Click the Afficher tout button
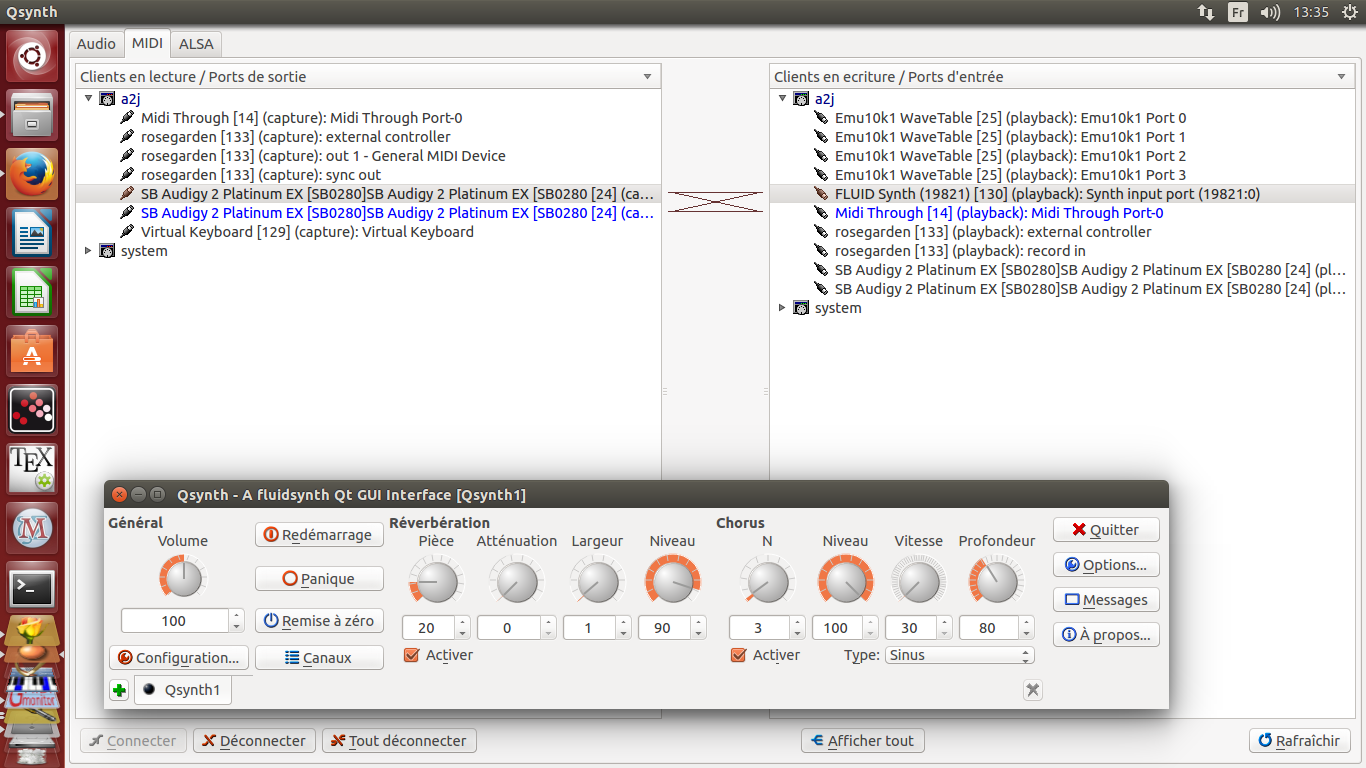This screenshot has width=1366, height=768. [863, 741]
